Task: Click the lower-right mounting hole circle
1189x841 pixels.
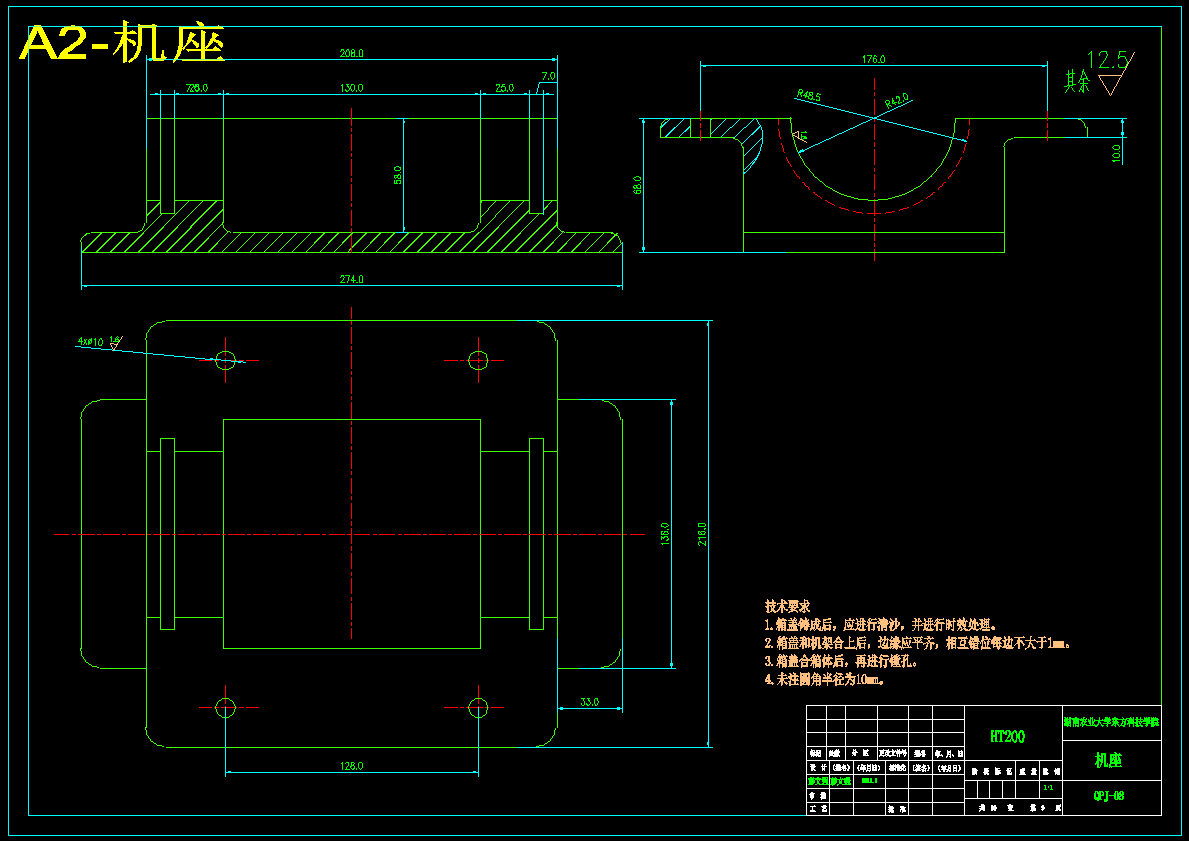Action: tap(478, 708)
